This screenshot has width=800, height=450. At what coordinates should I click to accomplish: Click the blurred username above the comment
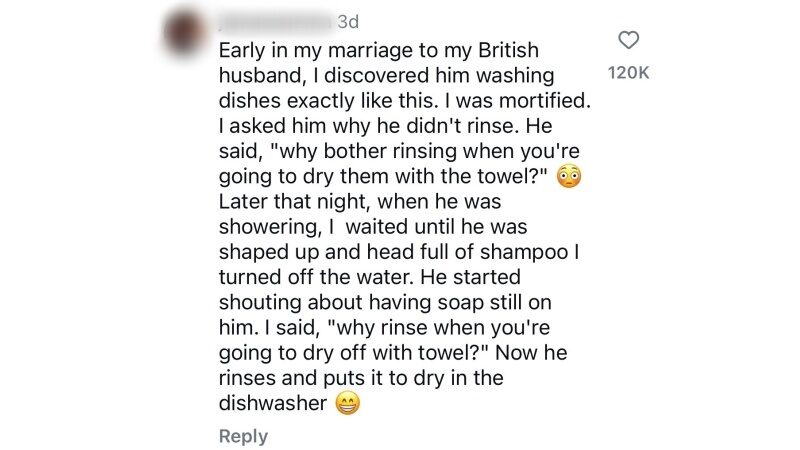pyautogui.click(x=275, y=21)
